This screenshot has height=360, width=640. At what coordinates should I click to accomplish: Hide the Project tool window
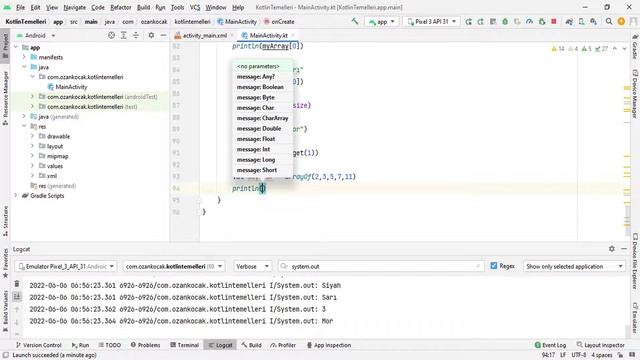click(163, 36)
